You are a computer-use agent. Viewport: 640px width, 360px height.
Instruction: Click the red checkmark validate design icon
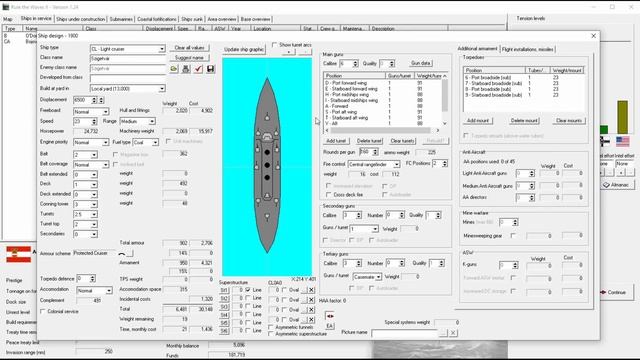pyautogui.click(x=198, y=69)
